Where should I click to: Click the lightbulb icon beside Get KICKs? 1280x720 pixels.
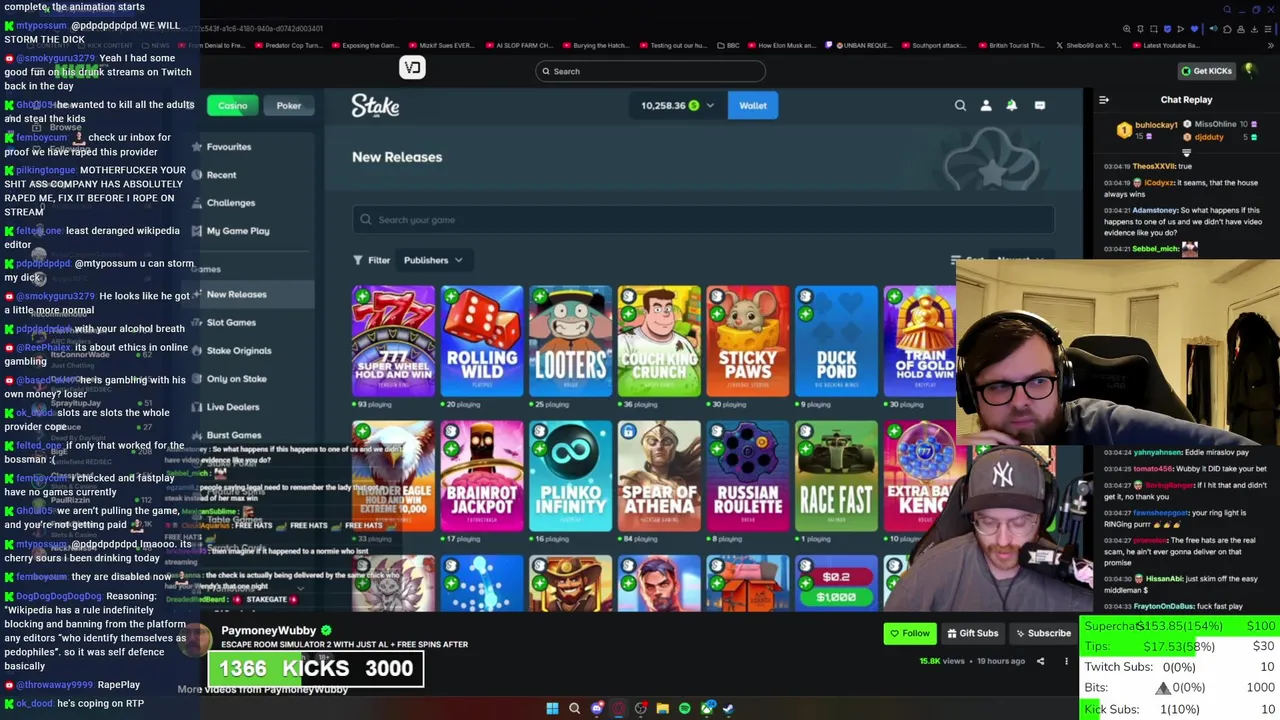1249,70
